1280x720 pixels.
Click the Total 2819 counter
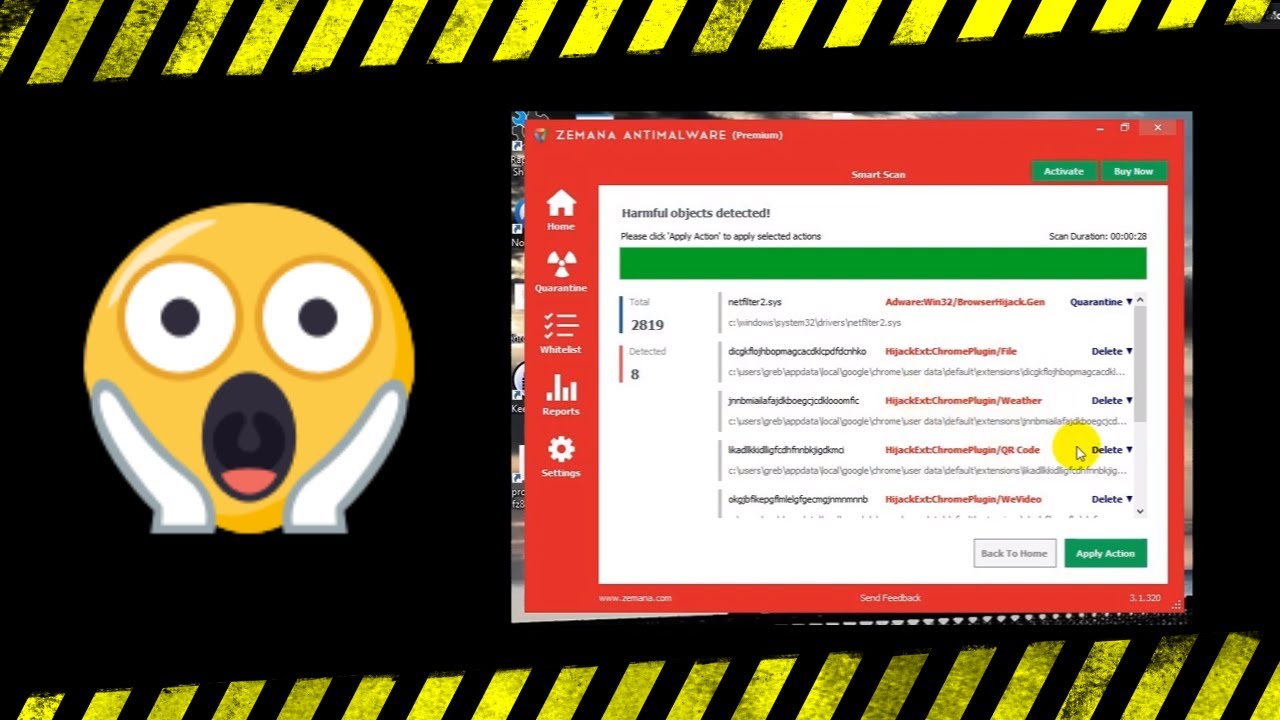647,315
